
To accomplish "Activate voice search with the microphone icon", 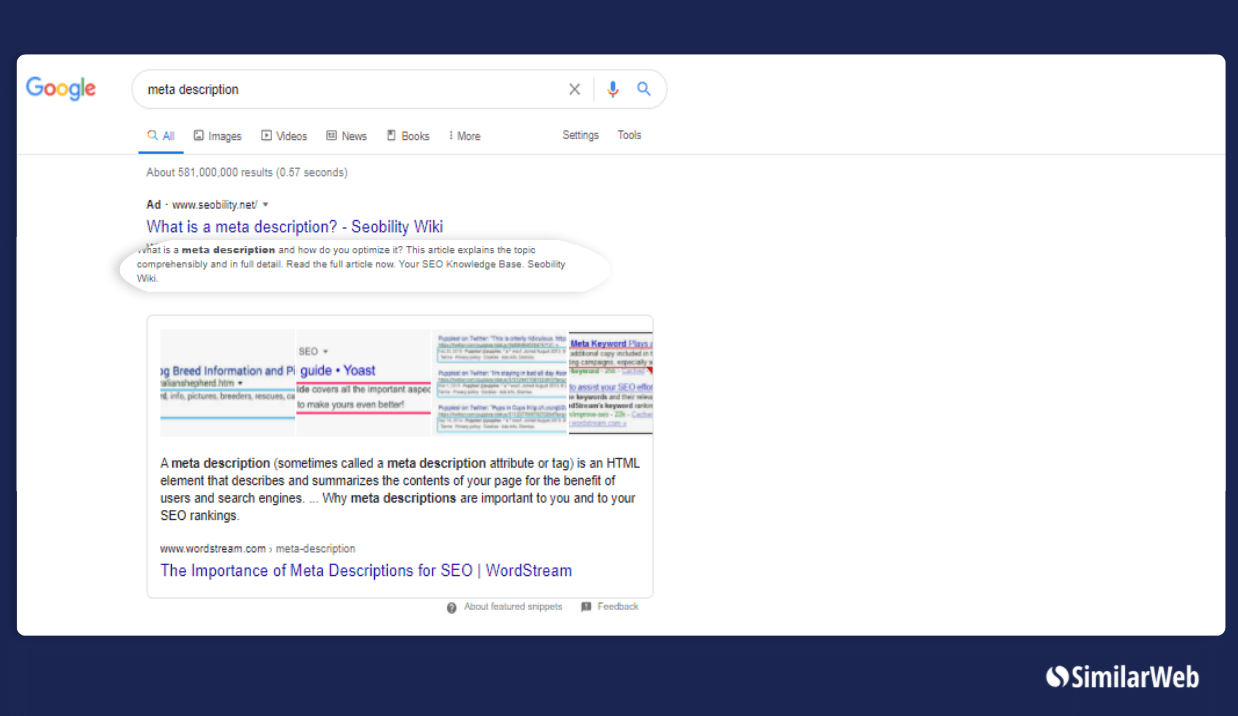I will click(613, 89).
